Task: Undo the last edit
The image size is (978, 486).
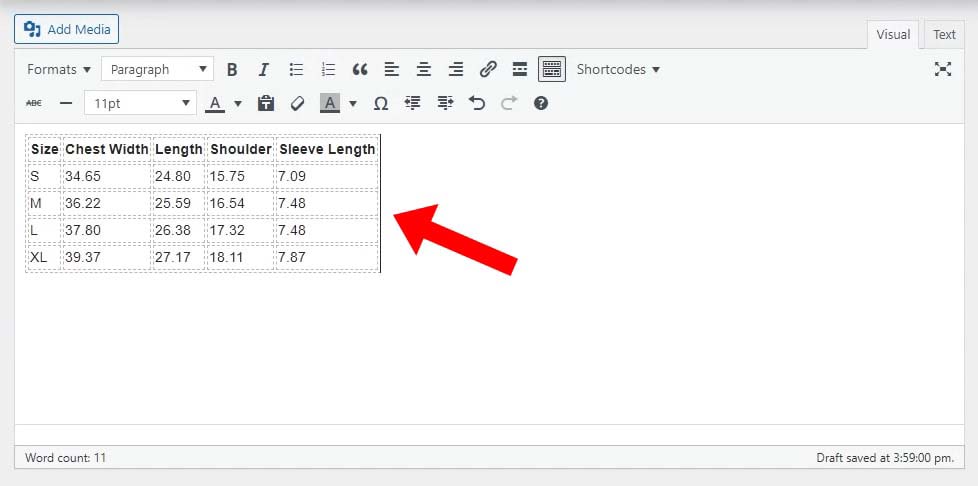Action: pyautogui.click(x=477, y=103)
